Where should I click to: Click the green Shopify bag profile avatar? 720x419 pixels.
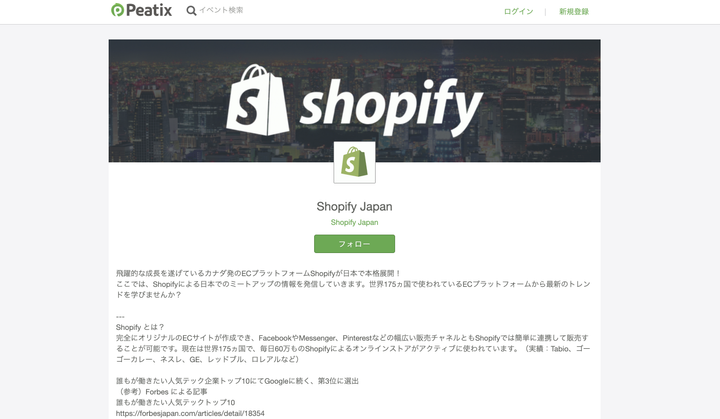coord(354,162)
